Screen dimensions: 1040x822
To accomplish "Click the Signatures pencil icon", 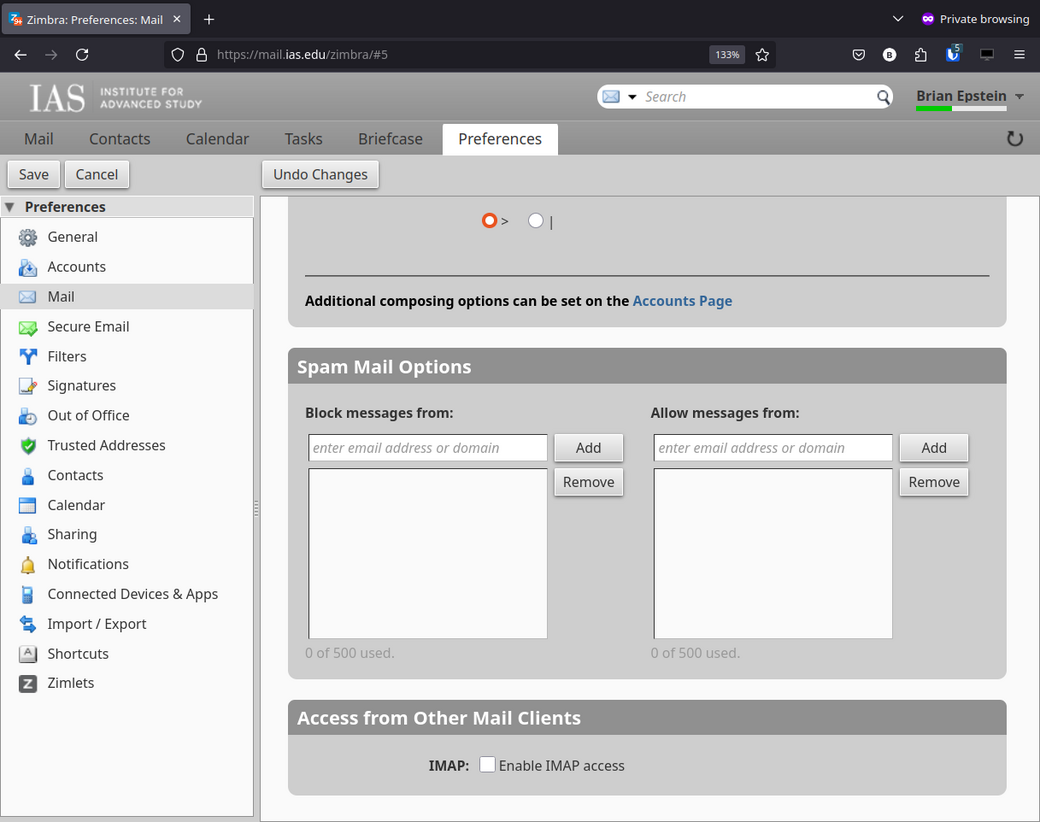I will tap(28, 386).
